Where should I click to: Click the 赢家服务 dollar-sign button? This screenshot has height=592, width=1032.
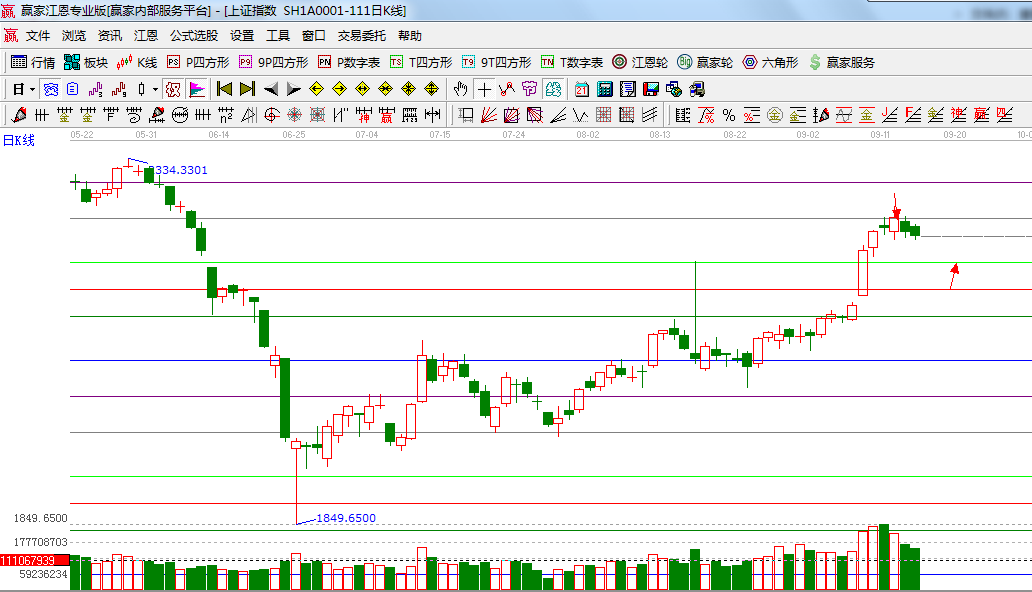click(x=842, y=62)
